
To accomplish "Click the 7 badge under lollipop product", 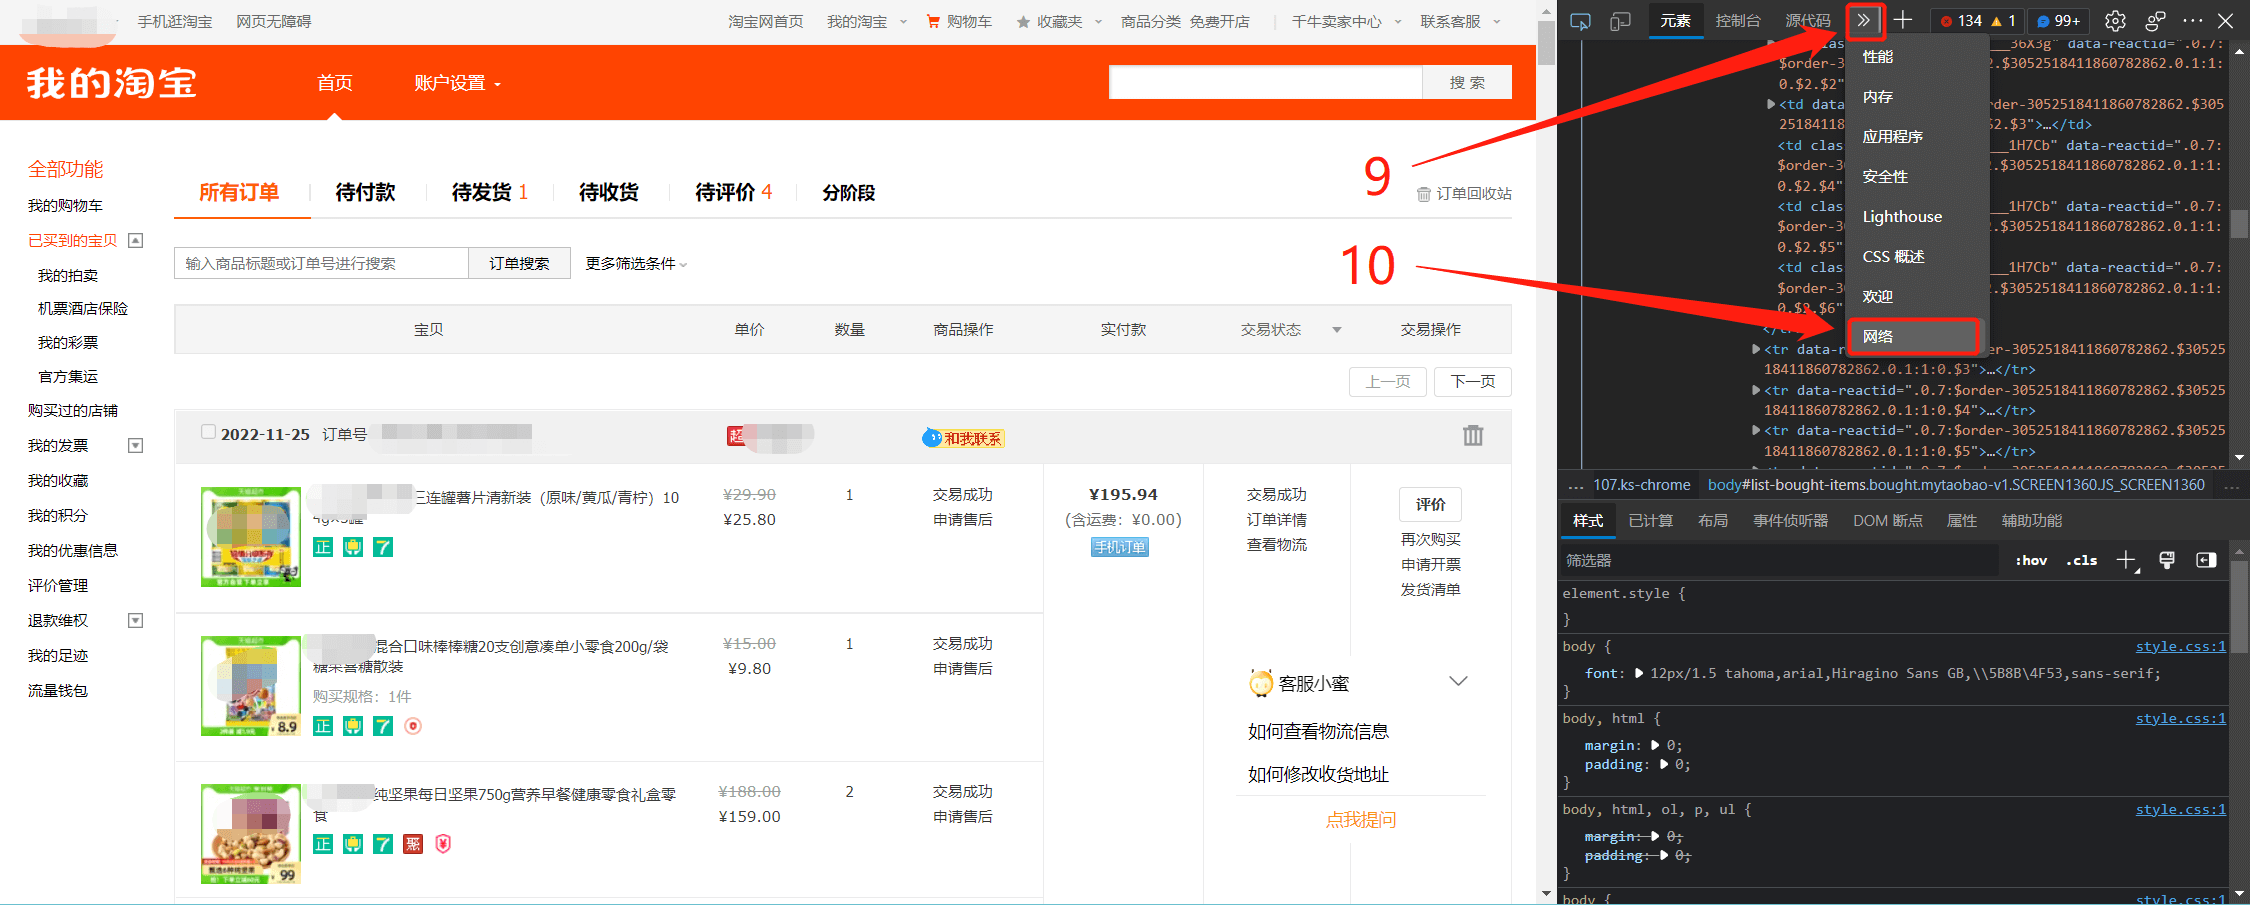I will coord(383,726).
